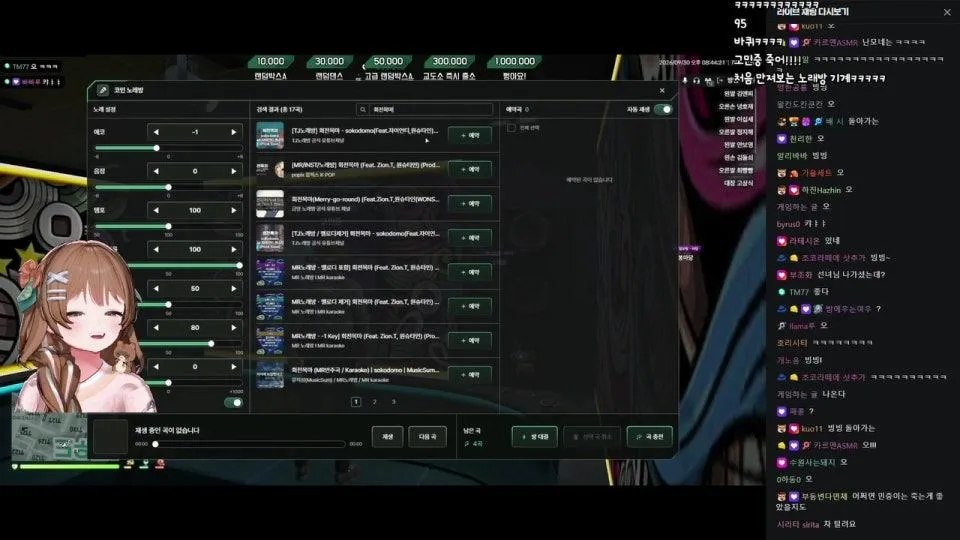Viewport: 960px width, 540px height.
Task: Click the green plus button beside 남은 곡
Action: pyautogui.click(x=534, y=437)
